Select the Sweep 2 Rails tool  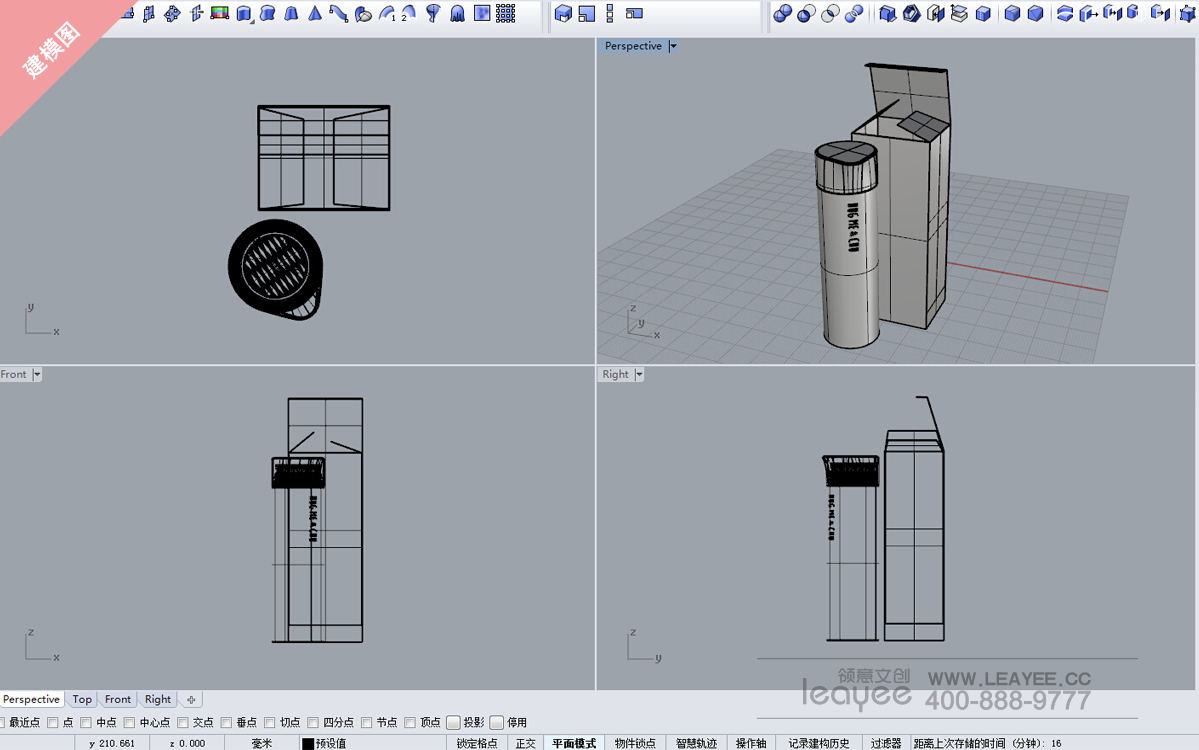pos(409,14)
